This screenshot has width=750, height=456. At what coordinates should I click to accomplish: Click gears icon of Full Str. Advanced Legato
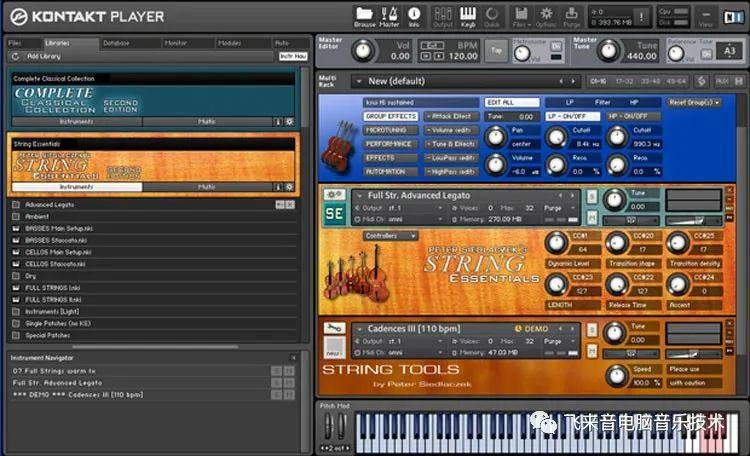point(334,195)
